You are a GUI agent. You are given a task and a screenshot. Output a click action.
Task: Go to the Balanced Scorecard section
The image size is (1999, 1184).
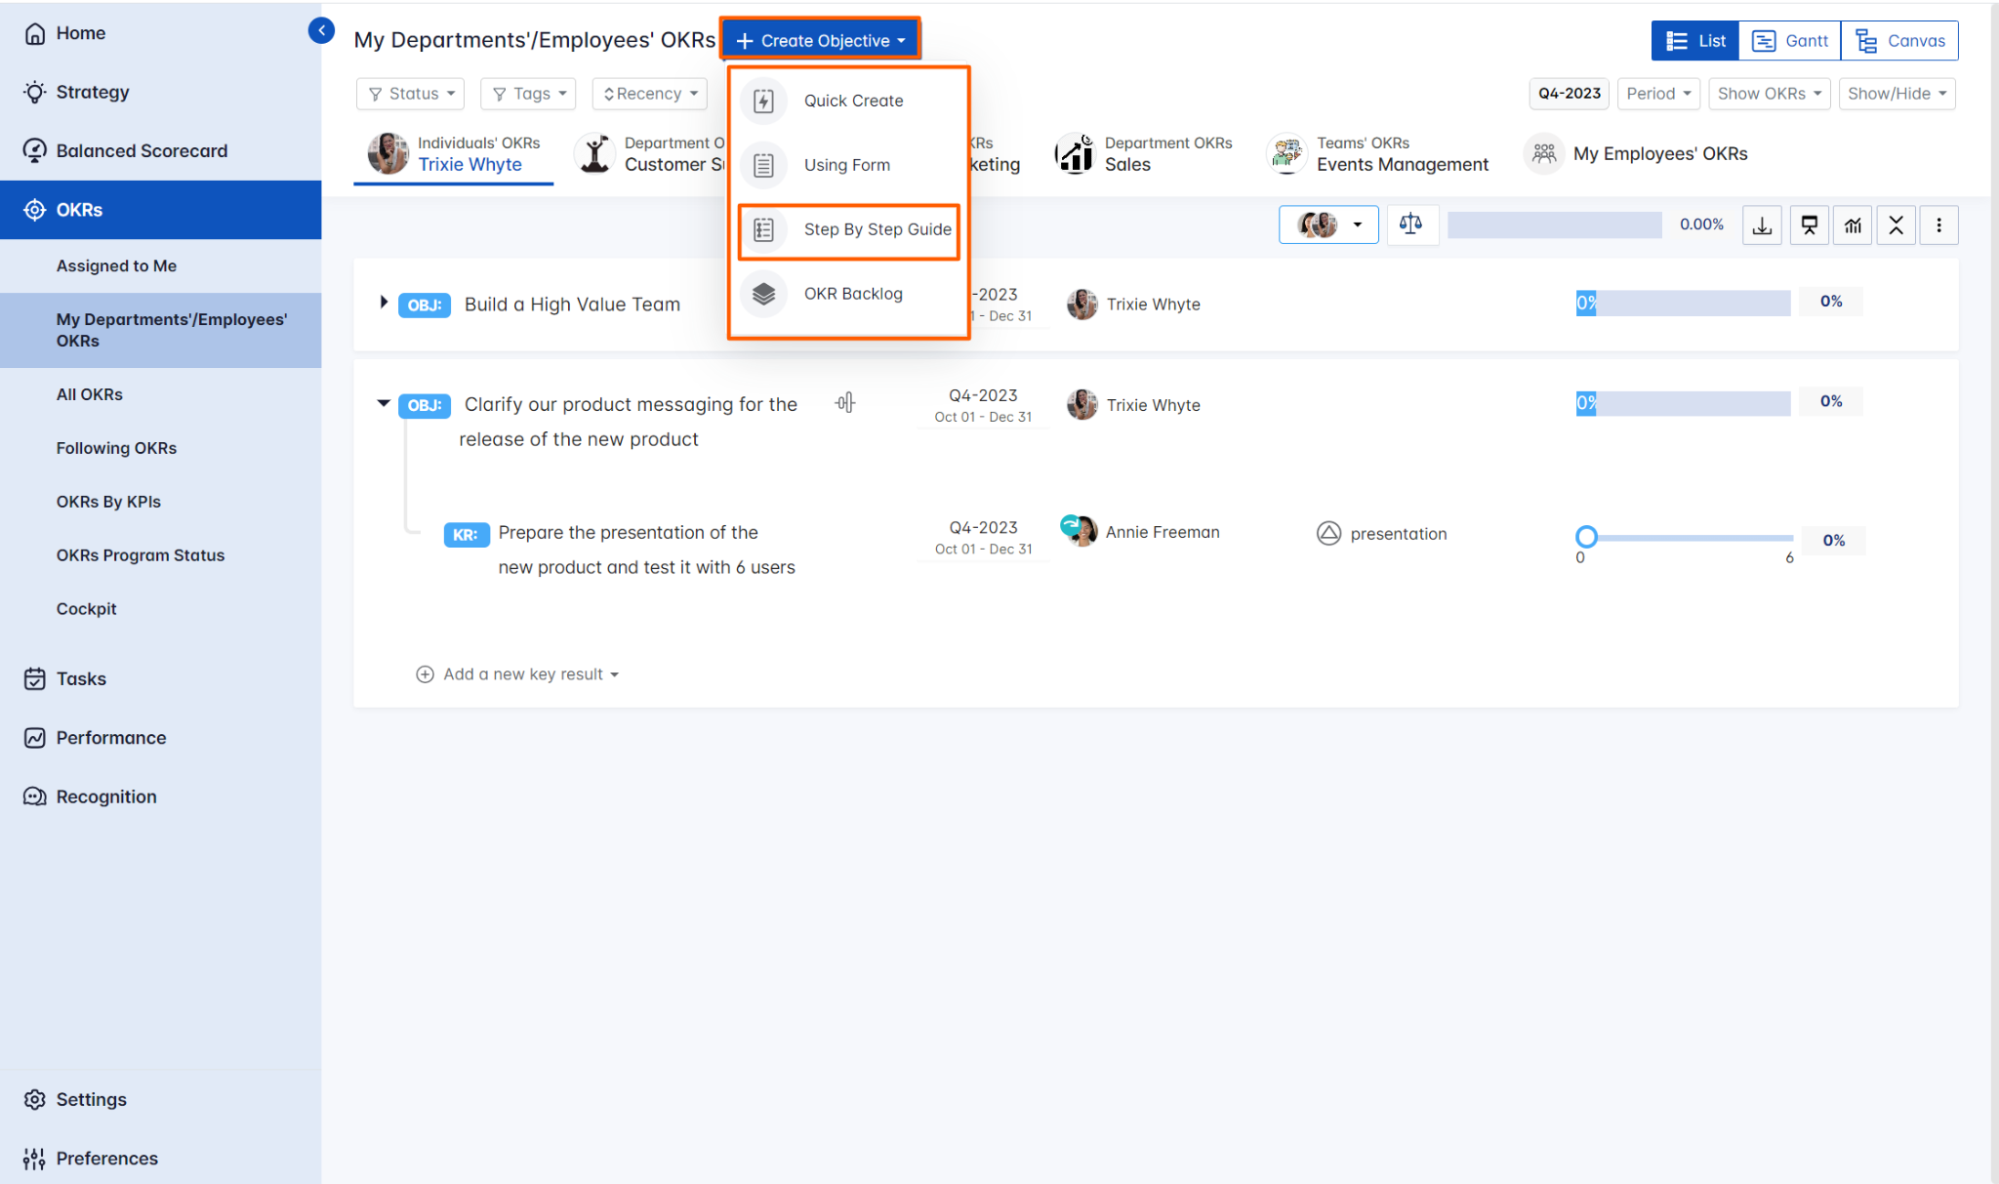(x=142, y=150)
